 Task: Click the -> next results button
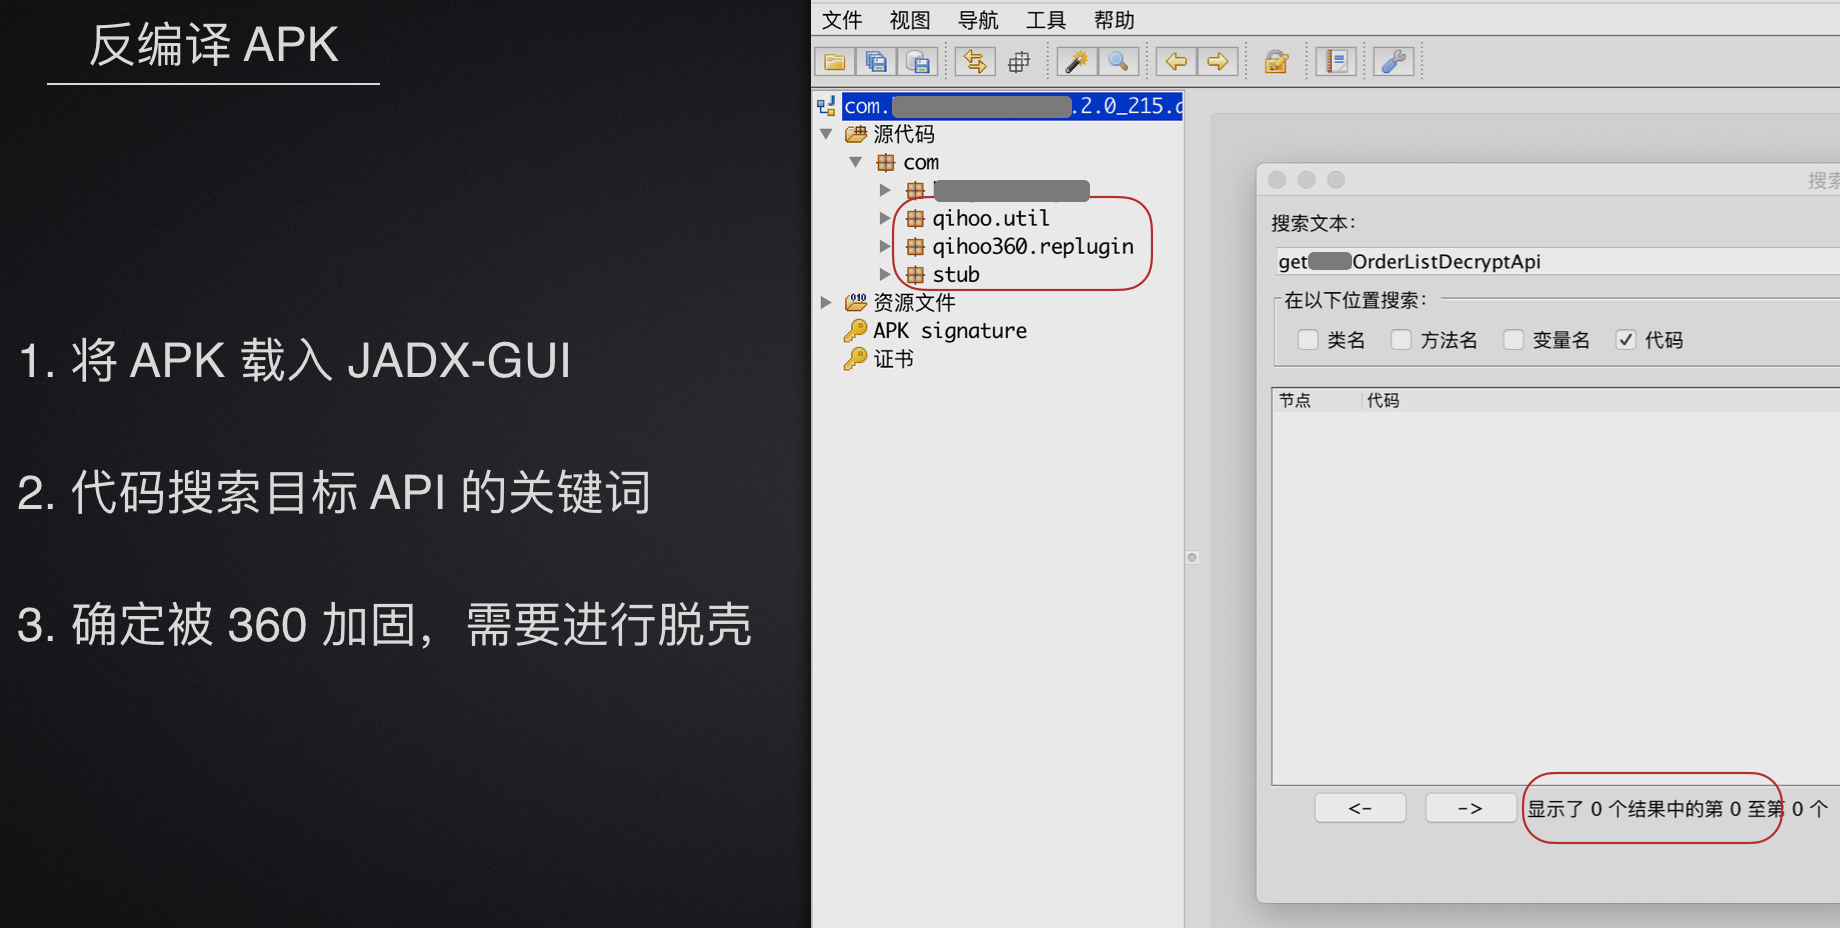pyautogui.click(x=1470, y=808)
